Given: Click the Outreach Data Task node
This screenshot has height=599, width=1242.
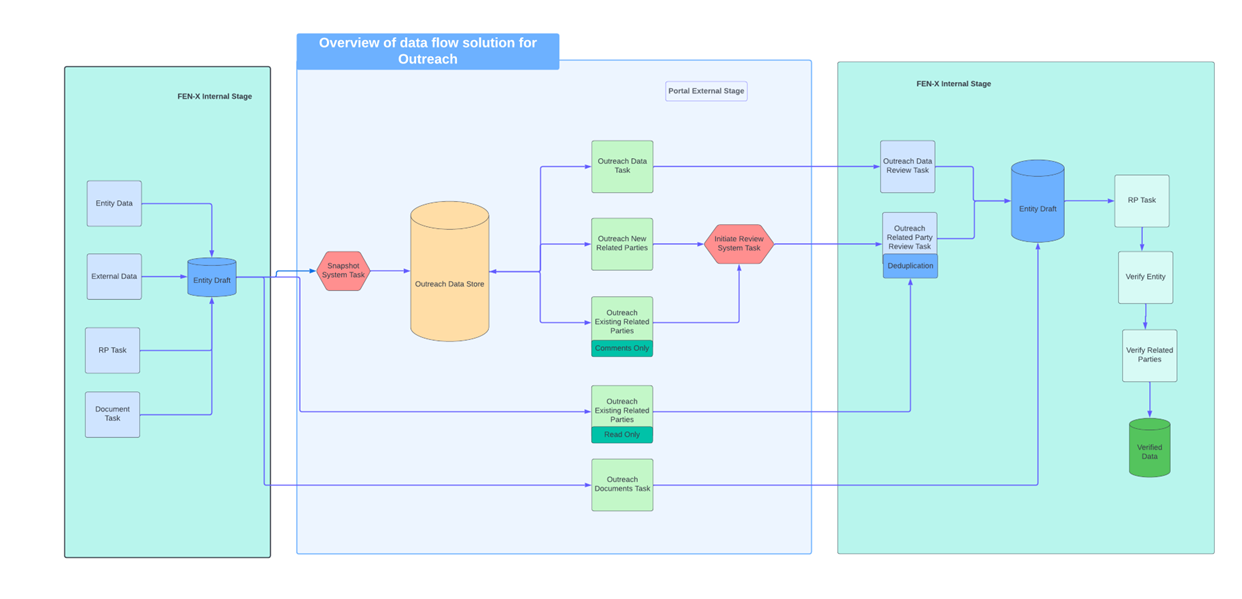Looking at the screenshot, I should click(622, 166).
